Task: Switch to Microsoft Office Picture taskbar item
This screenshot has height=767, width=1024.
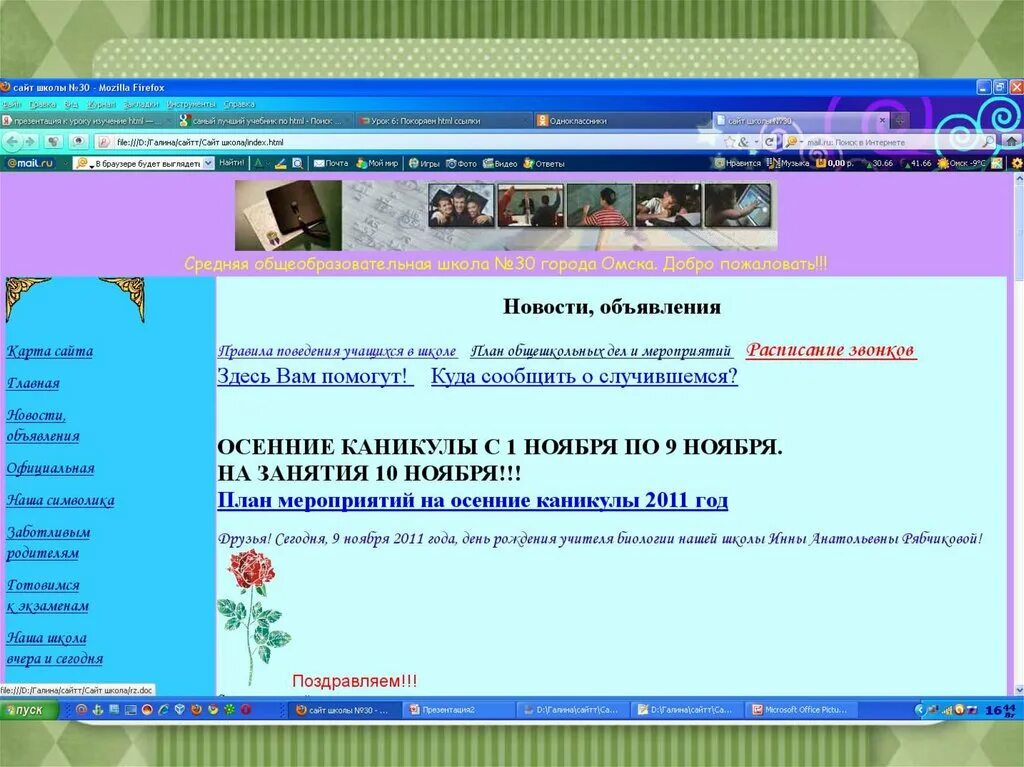Action: 802,710
